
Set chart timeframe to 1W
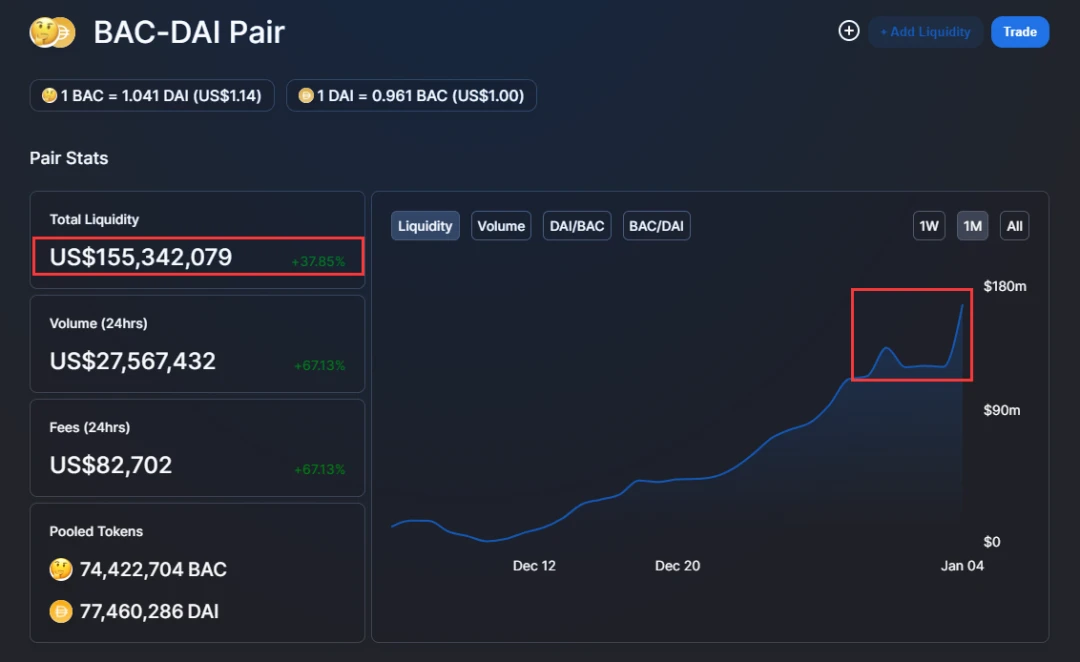click(928, 226)
